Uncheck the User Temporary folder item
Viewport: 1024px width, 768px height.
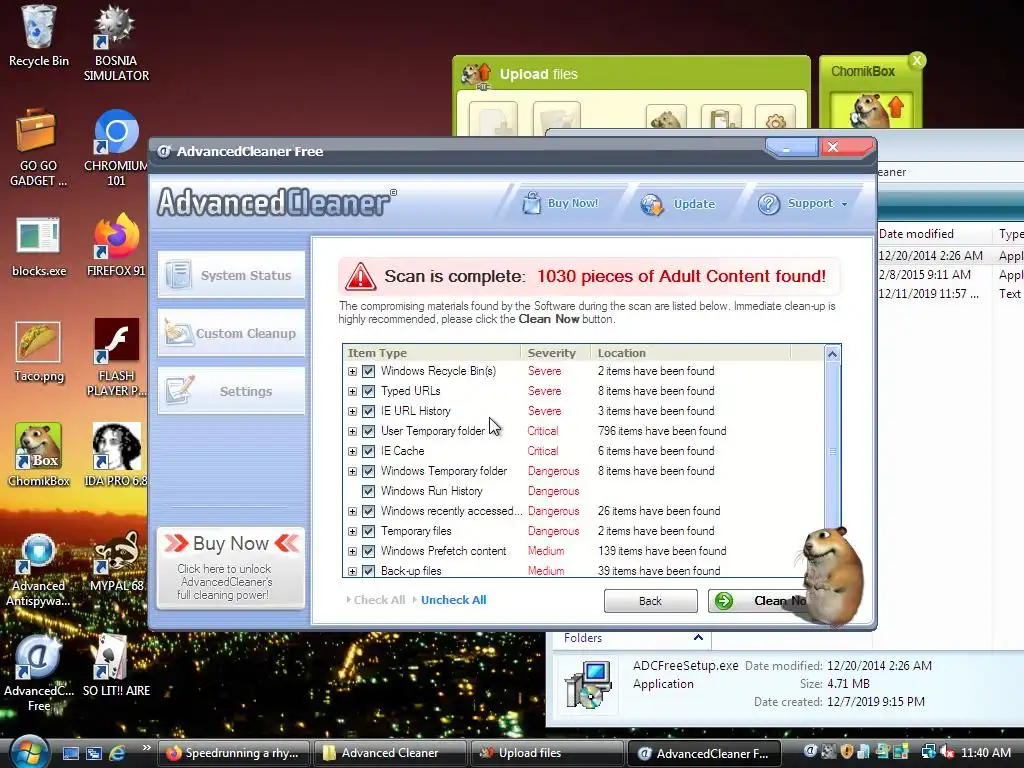(x=368, y=431)
